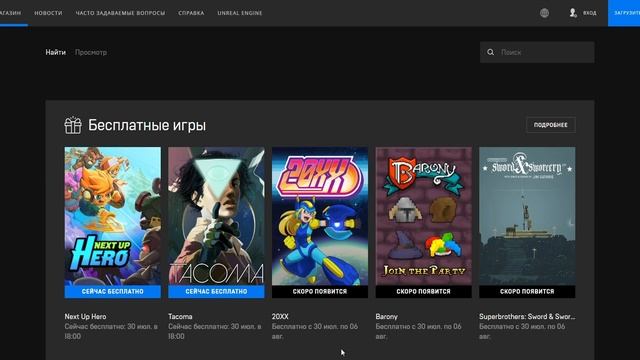
Task: Click СЕЙЧАС БЕСПЛАТНО under Tacoma
Action: click(216, 291)
